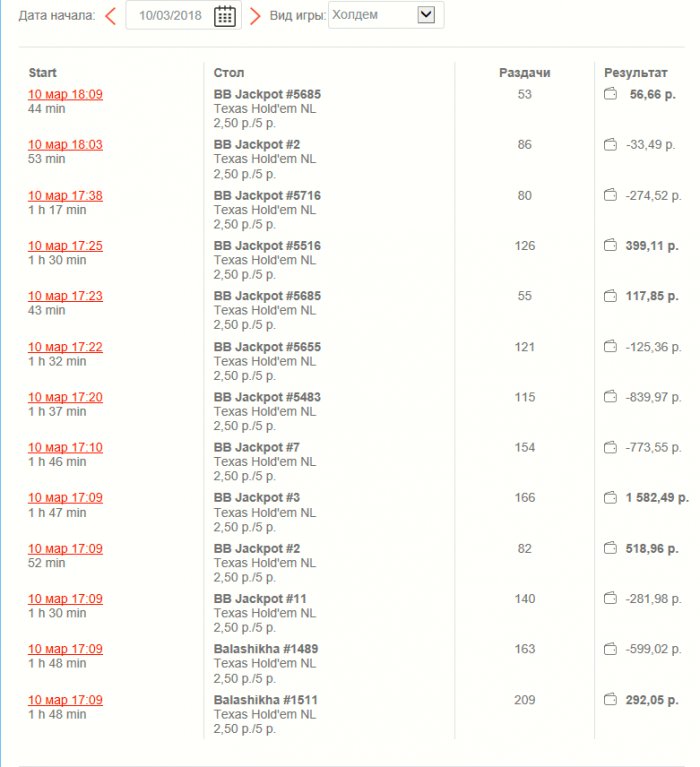Open session link 10 мар 17:20
The width and height of the screenshot is (700, 767).
65,397
